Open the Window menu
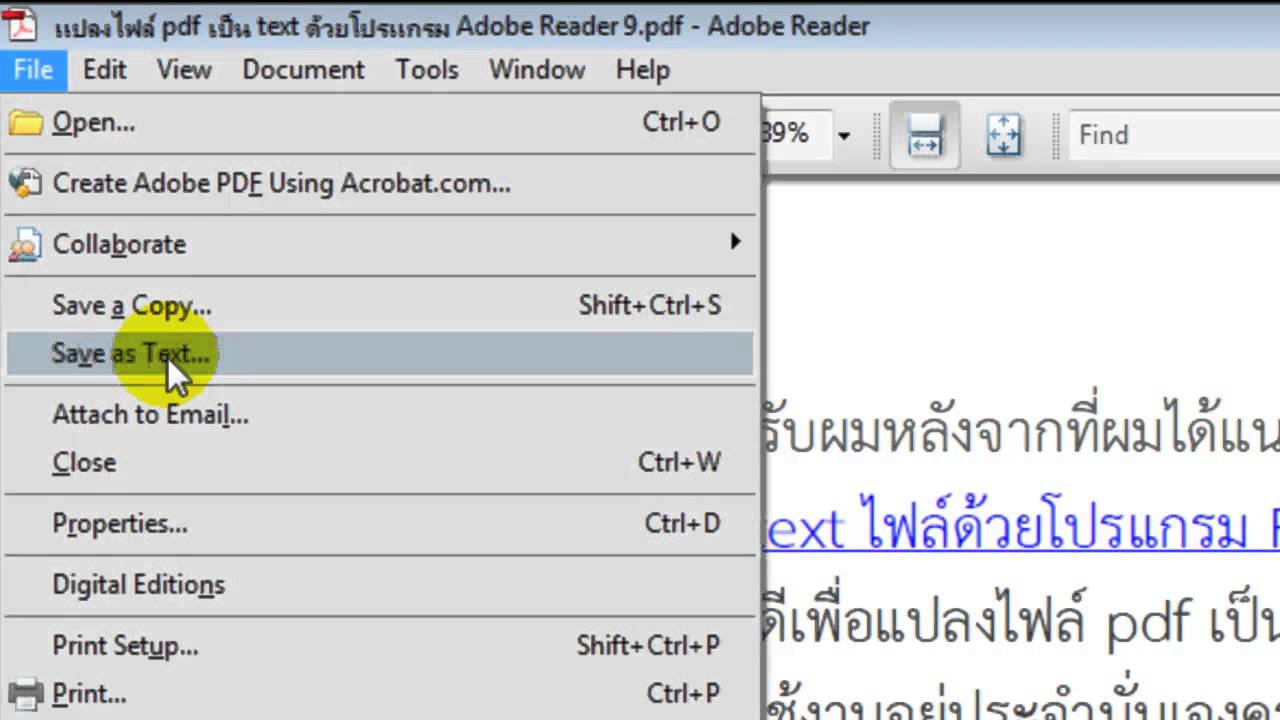This screenshot has height=720, width=1280. tap(537, 70)
